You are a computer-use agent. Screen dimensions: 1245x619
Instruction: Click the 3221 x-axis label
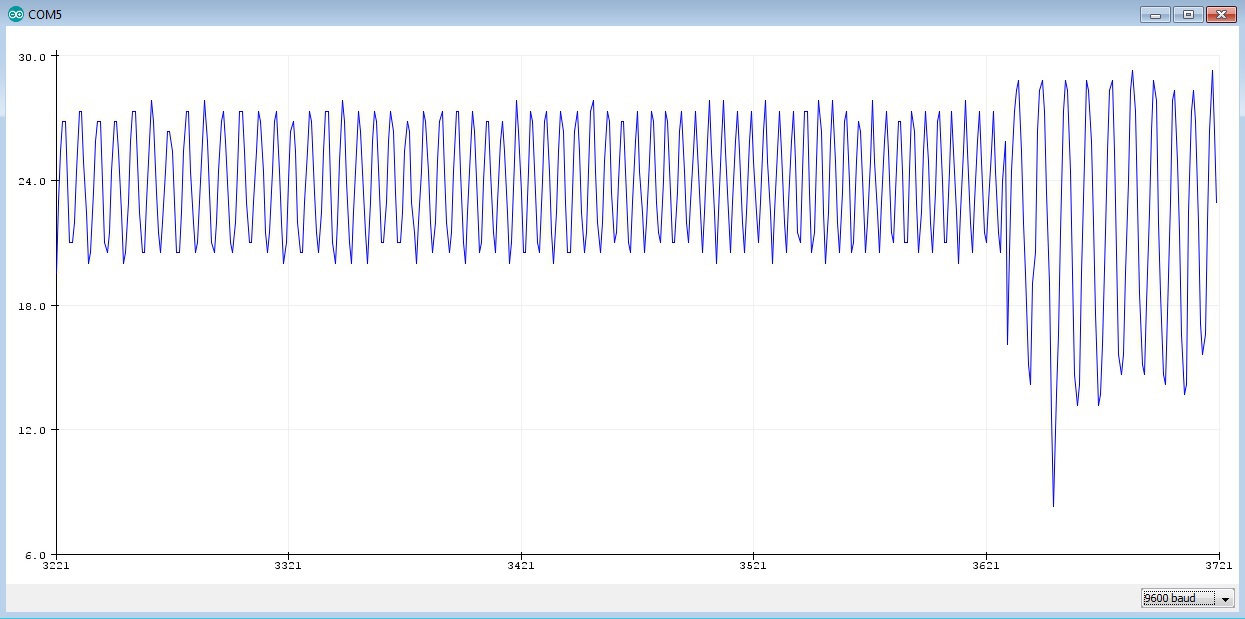56,566
